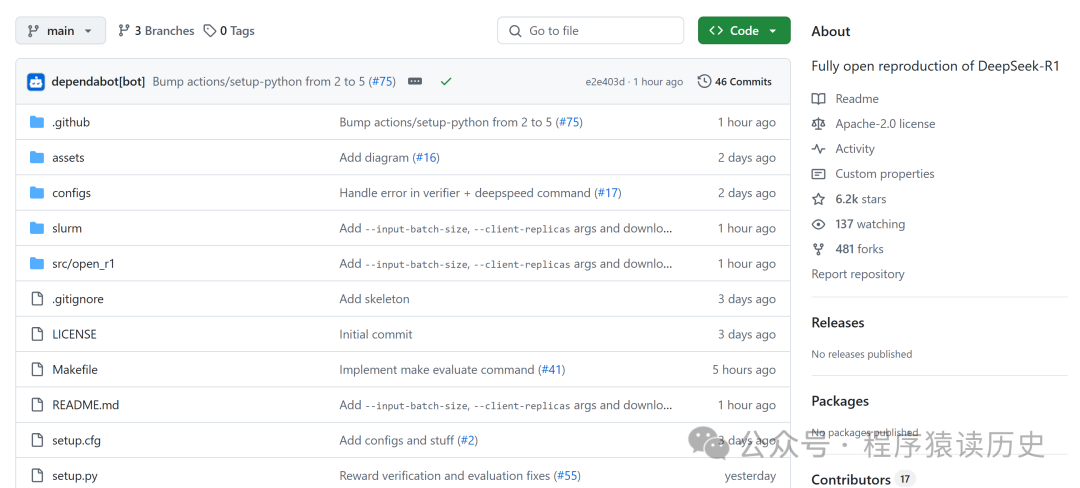1080x488 pixels.
Task: Click the forks icon beside 481
Action: pos(819,249)
